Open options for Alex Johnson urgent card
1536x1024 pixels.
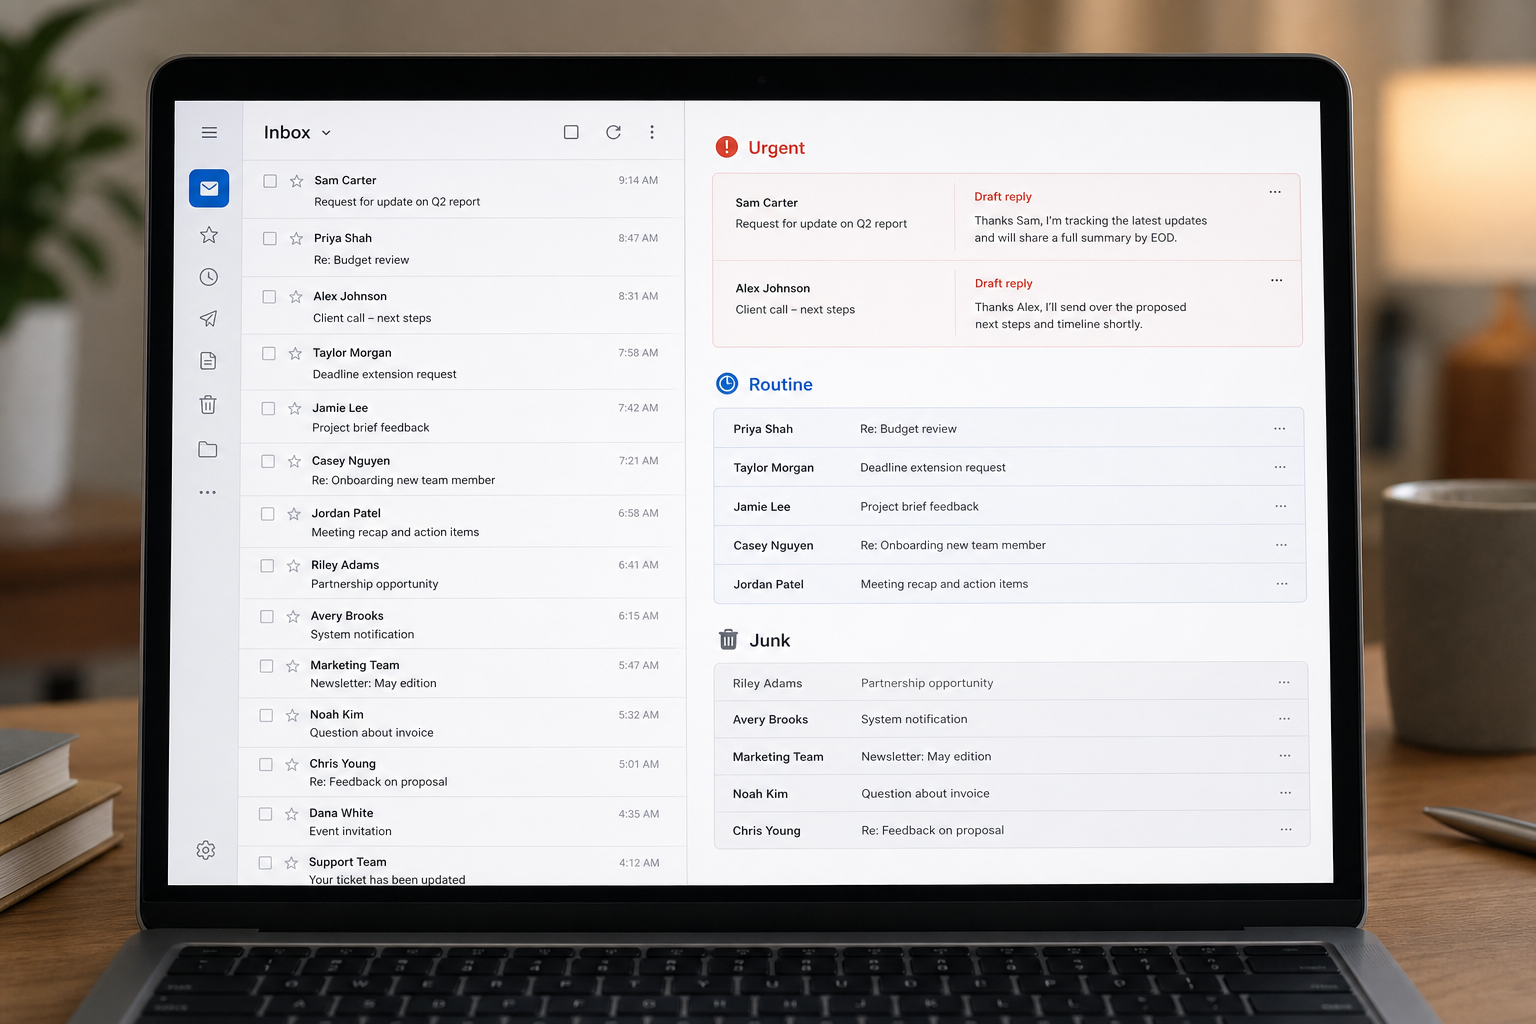tap(1276, 280)
